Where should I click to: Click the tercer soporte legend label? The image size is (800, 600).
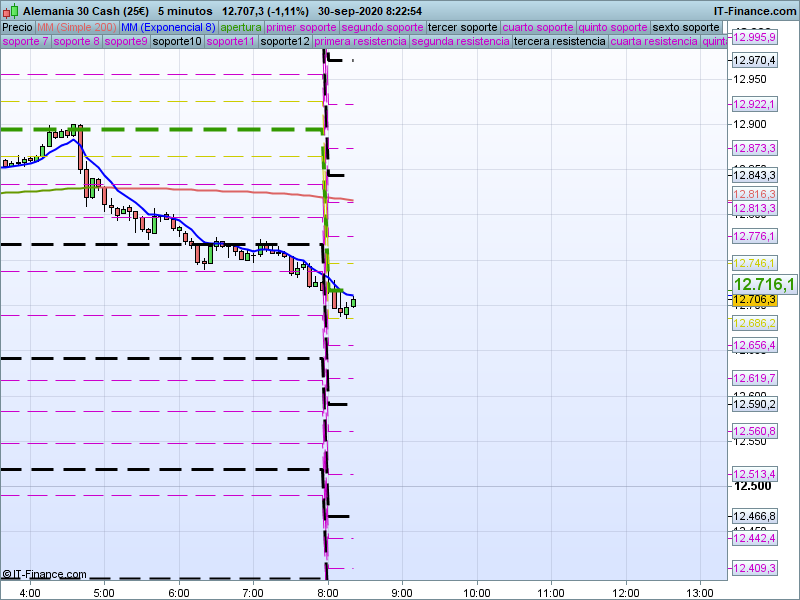(462, 27)
